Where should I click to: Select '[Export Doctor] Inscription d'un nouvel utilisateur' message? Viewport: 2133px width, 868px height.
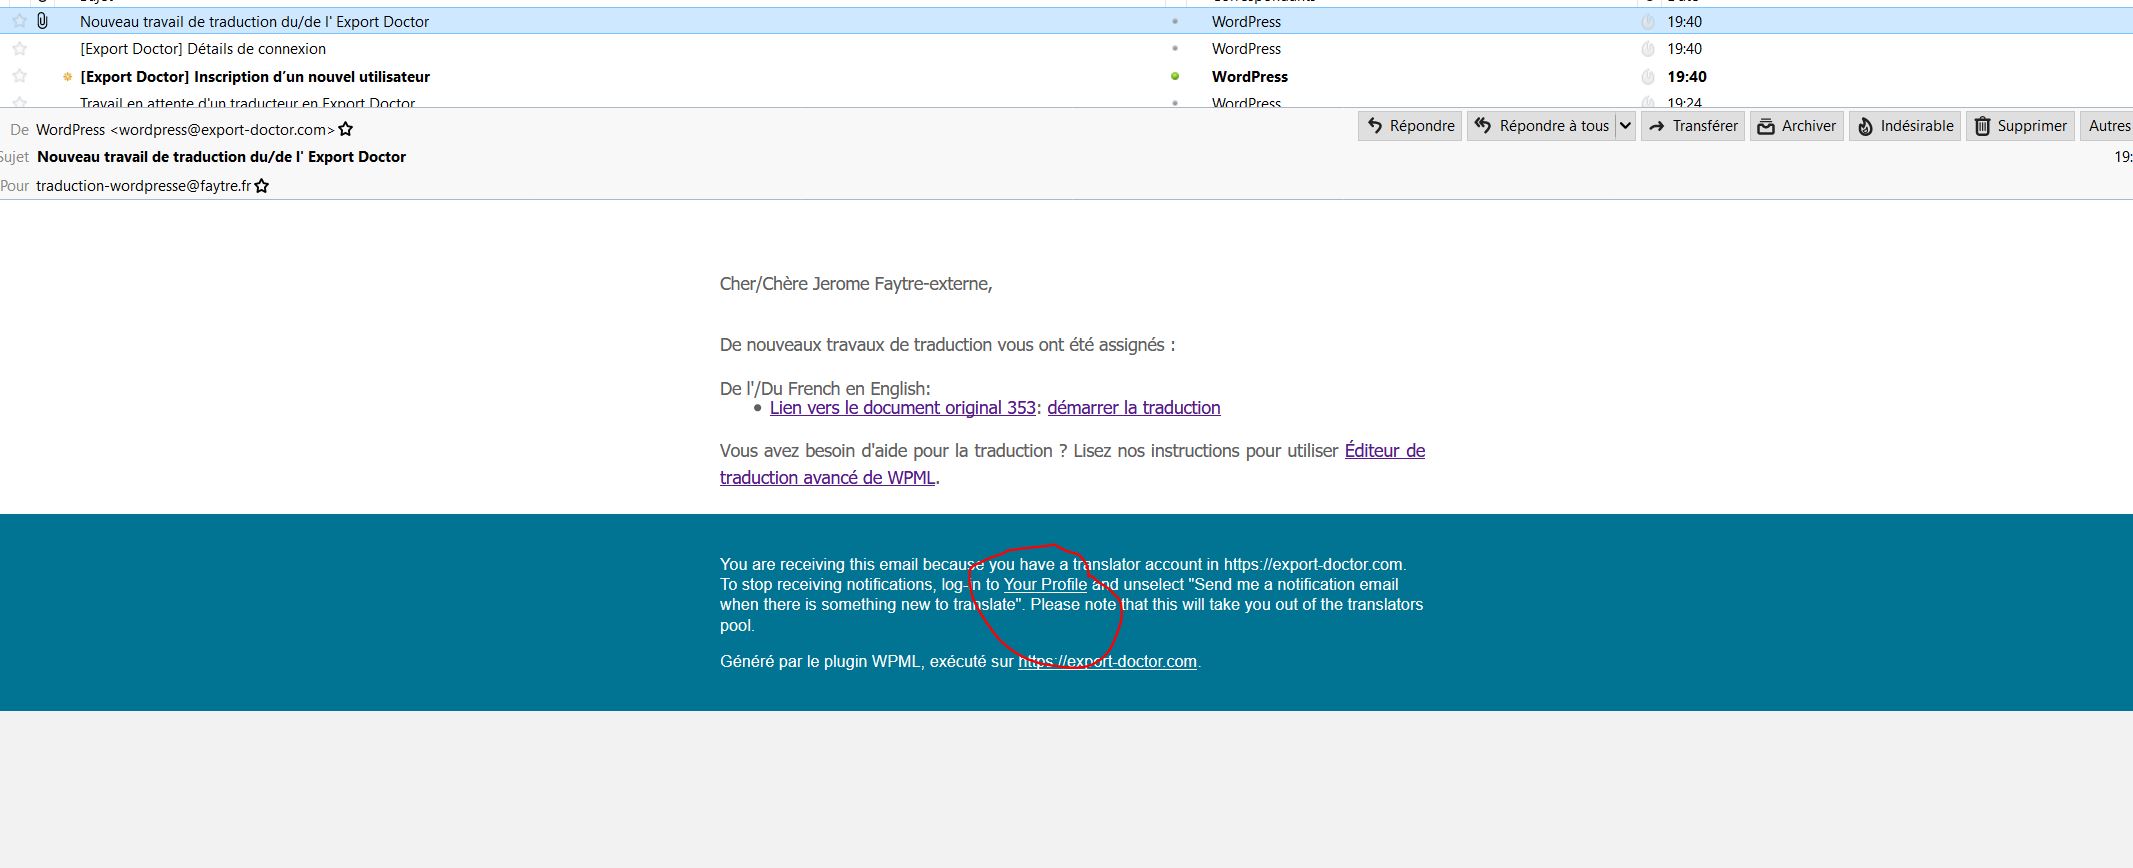click(x=255, y=76)
